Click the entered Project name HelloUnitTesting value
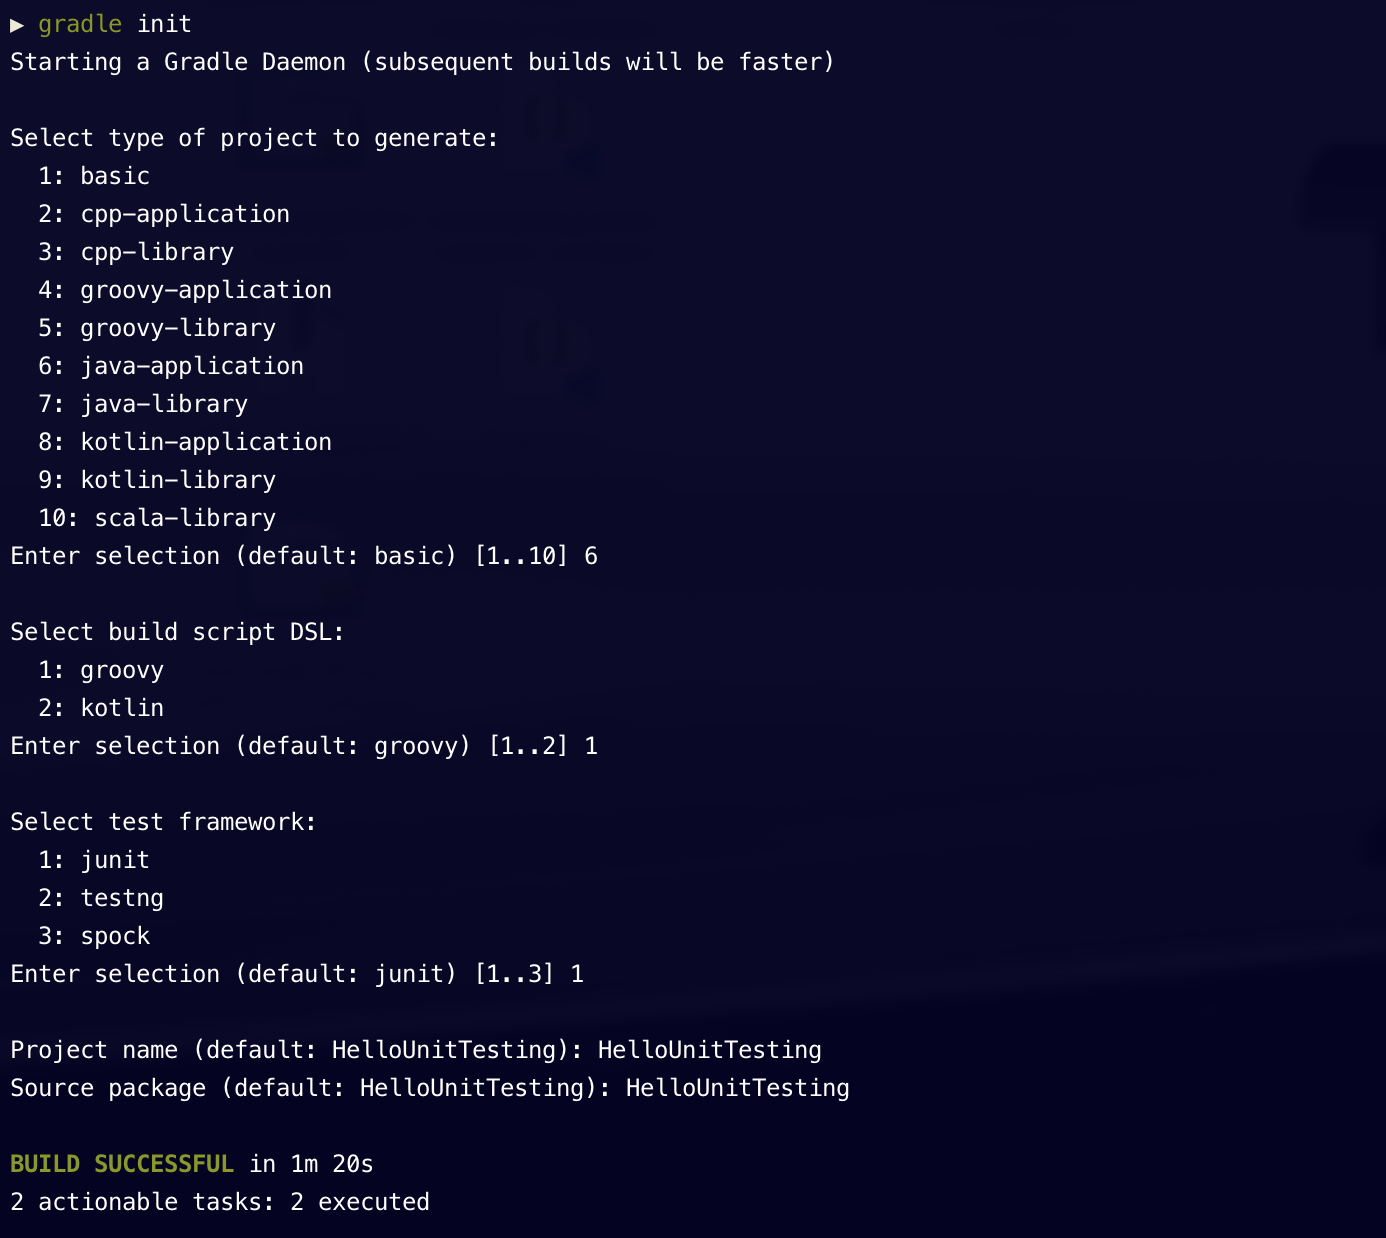The image size is (1386, 1238). pyautogui.click(x=710, y=1050)
